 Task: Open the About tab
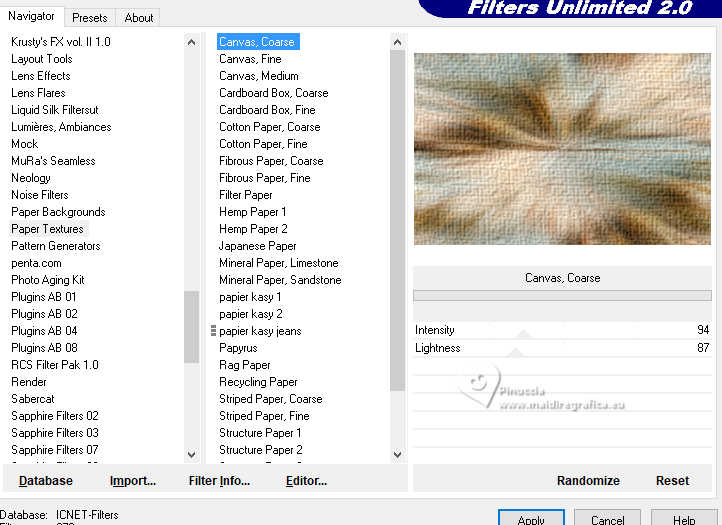[138, 18]
